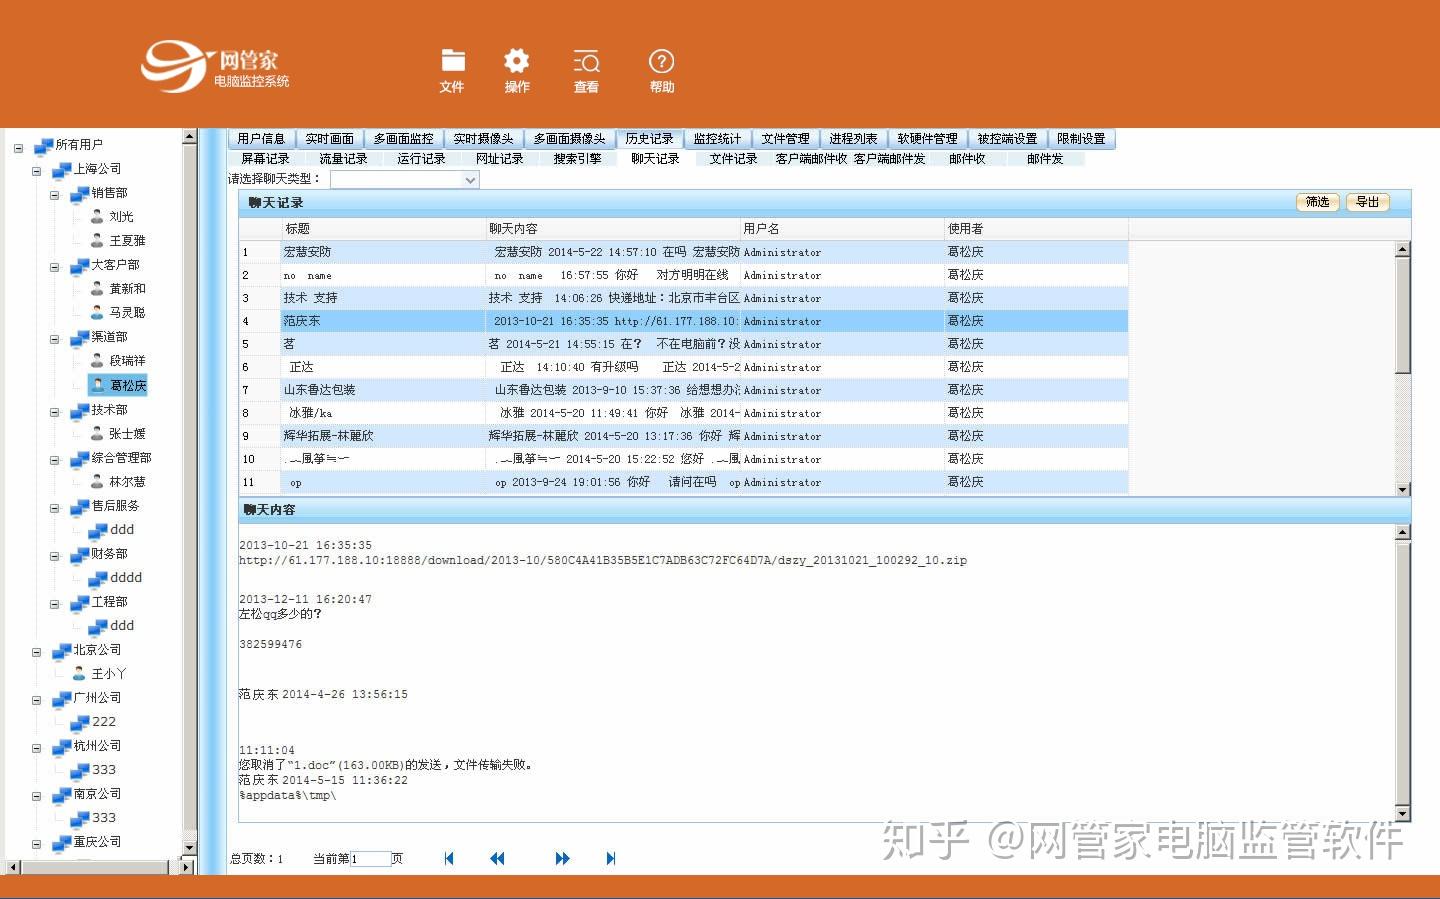Click user tree scrollbar up arrow
The width and height of the screenshot is (1440, 899).
tap(189, 137)
